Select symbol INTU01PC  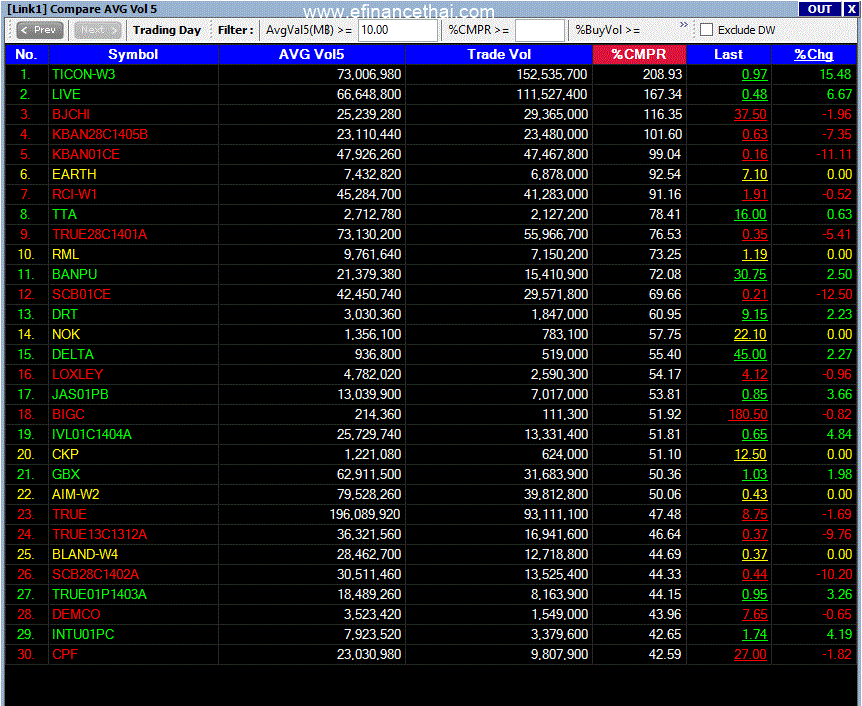click(x=83, y=635)
